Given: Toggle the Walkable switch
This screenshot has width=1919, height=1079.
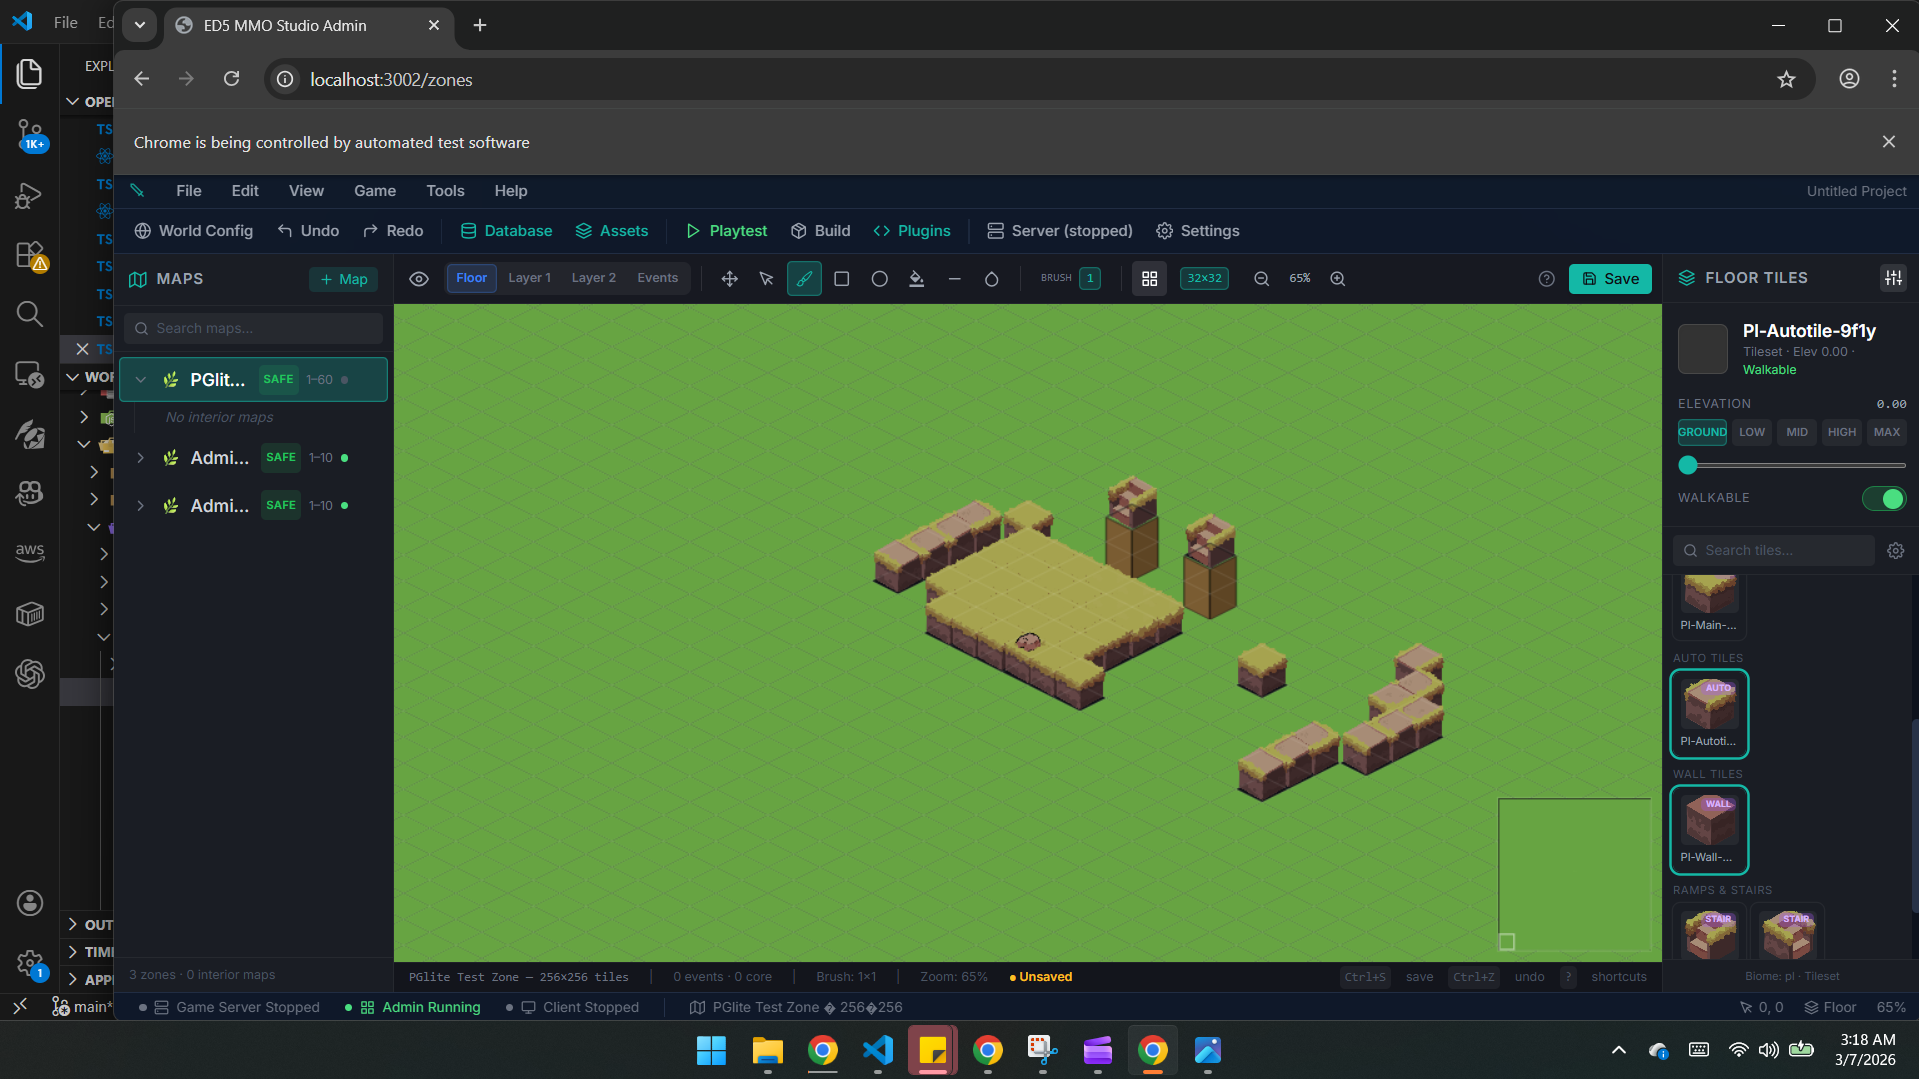Looking at the screenshot, I should coord(1884,498).
